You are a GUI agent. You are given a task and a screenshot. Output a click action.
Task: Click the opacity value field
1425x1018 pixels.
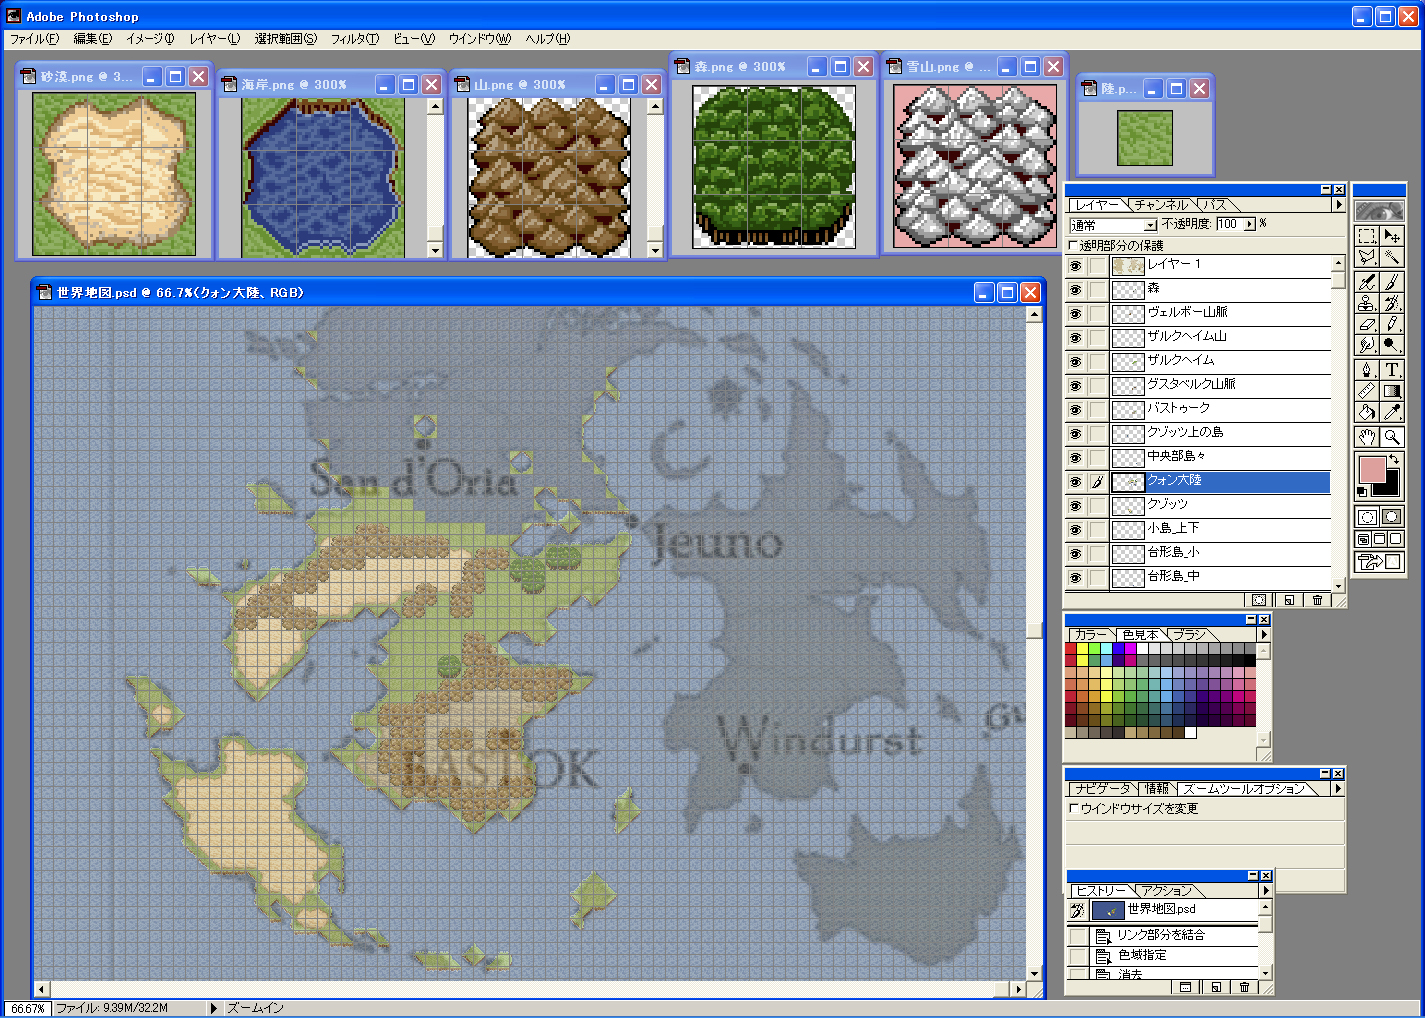coord(1229,225)
